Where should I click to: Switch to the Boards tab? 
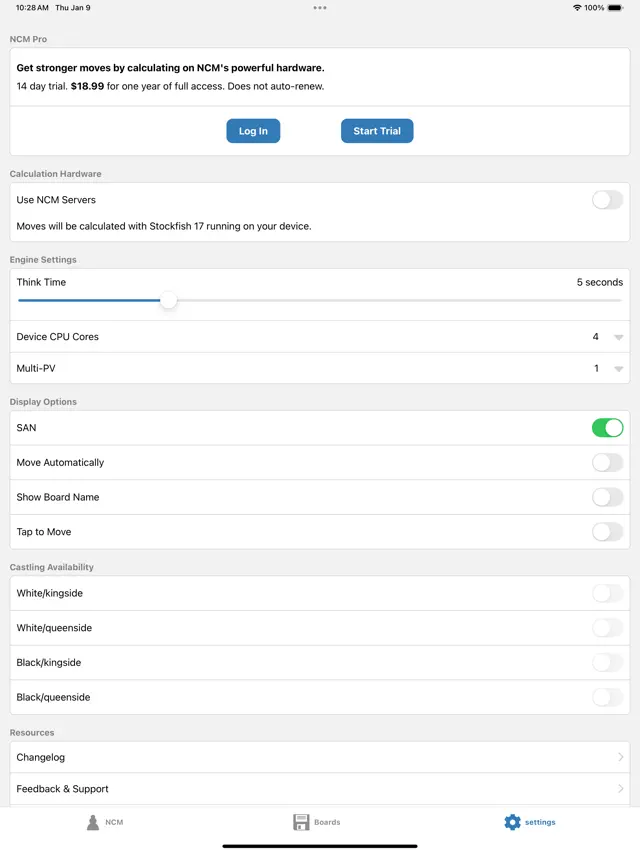coord(317,822)
